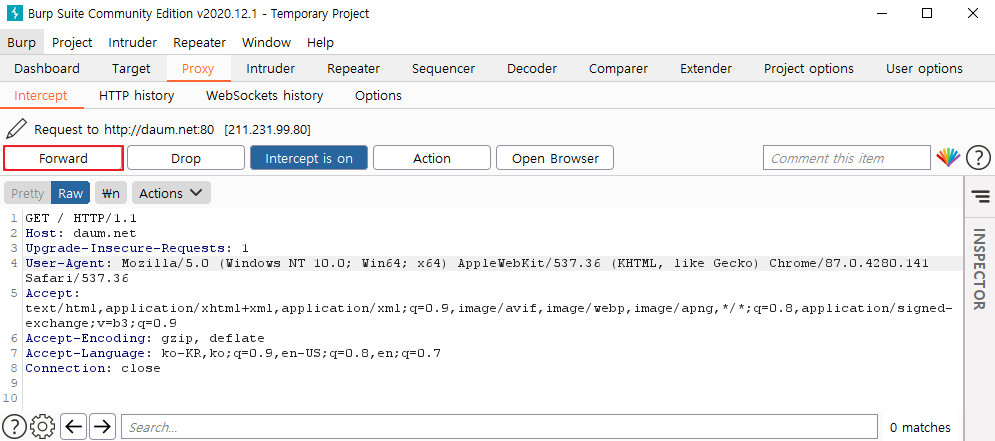Switch to Pretty message view
The width and height of the screenshot is (995, 441).
[x=27, y=193]
